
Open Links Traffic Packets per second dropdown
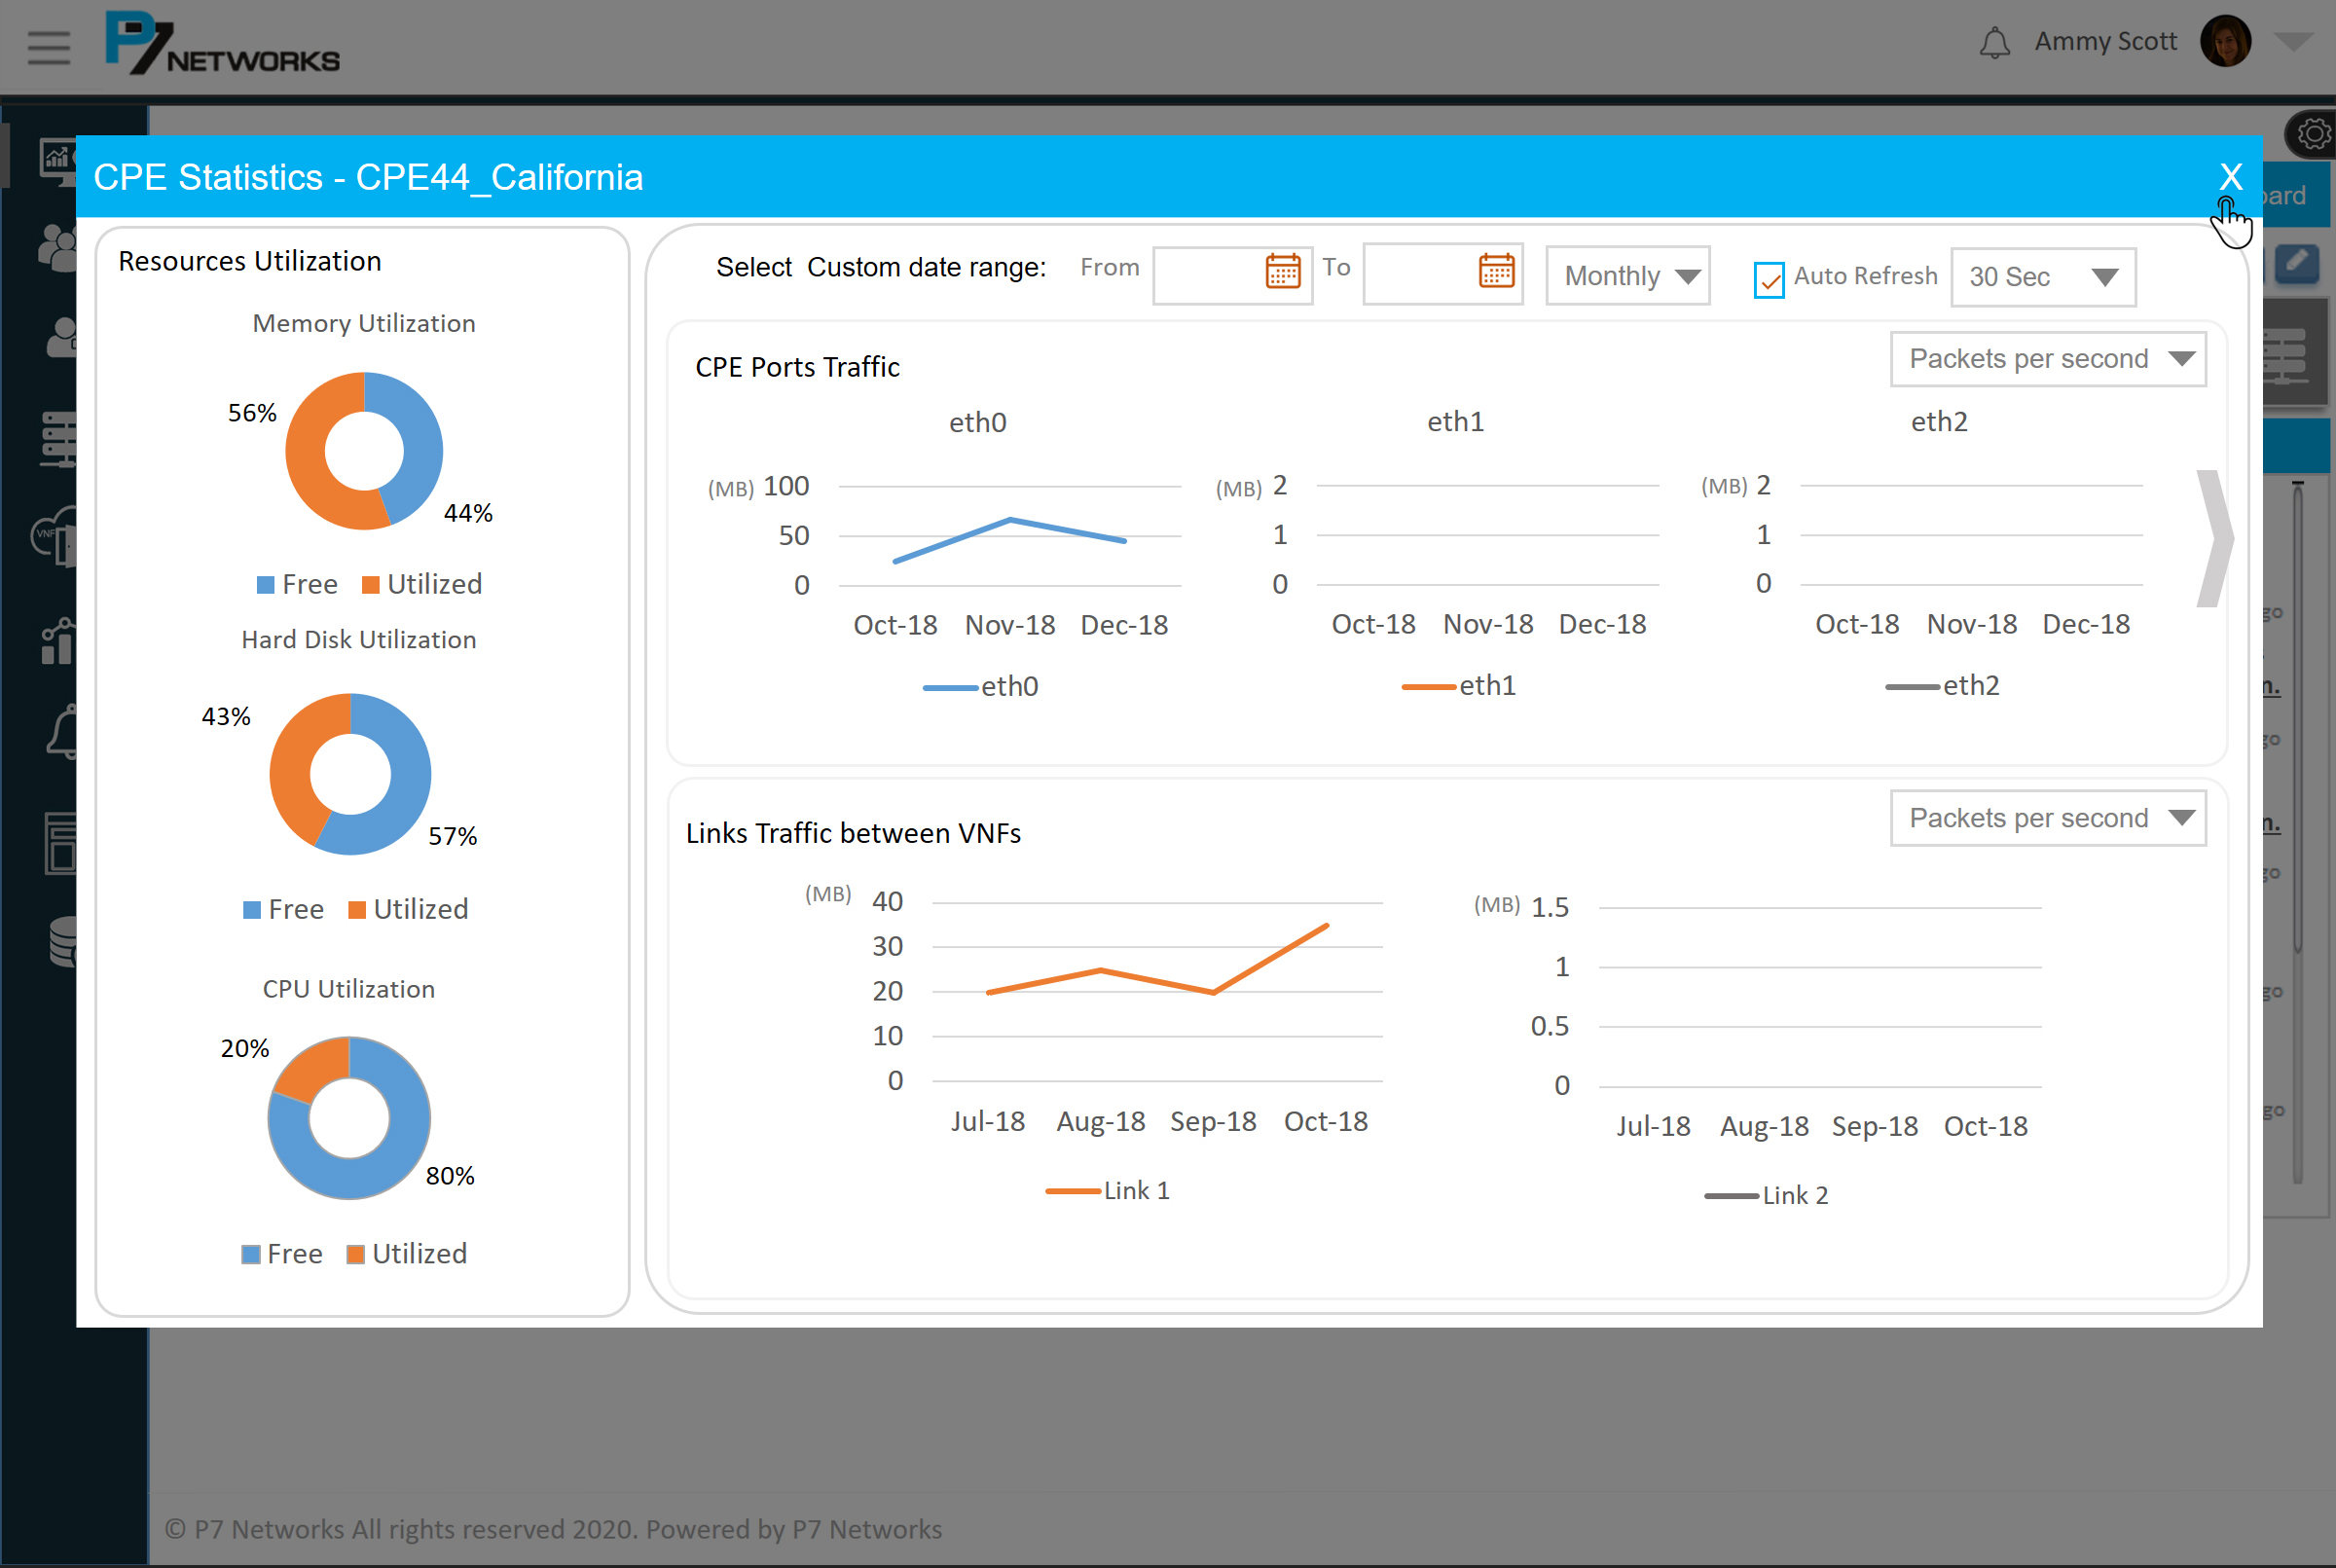pos(2047,818)
